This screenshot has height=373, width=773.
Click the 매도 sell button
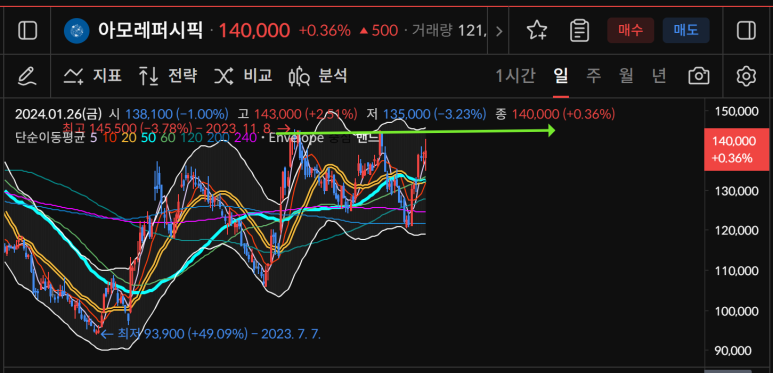click(686, 31)
